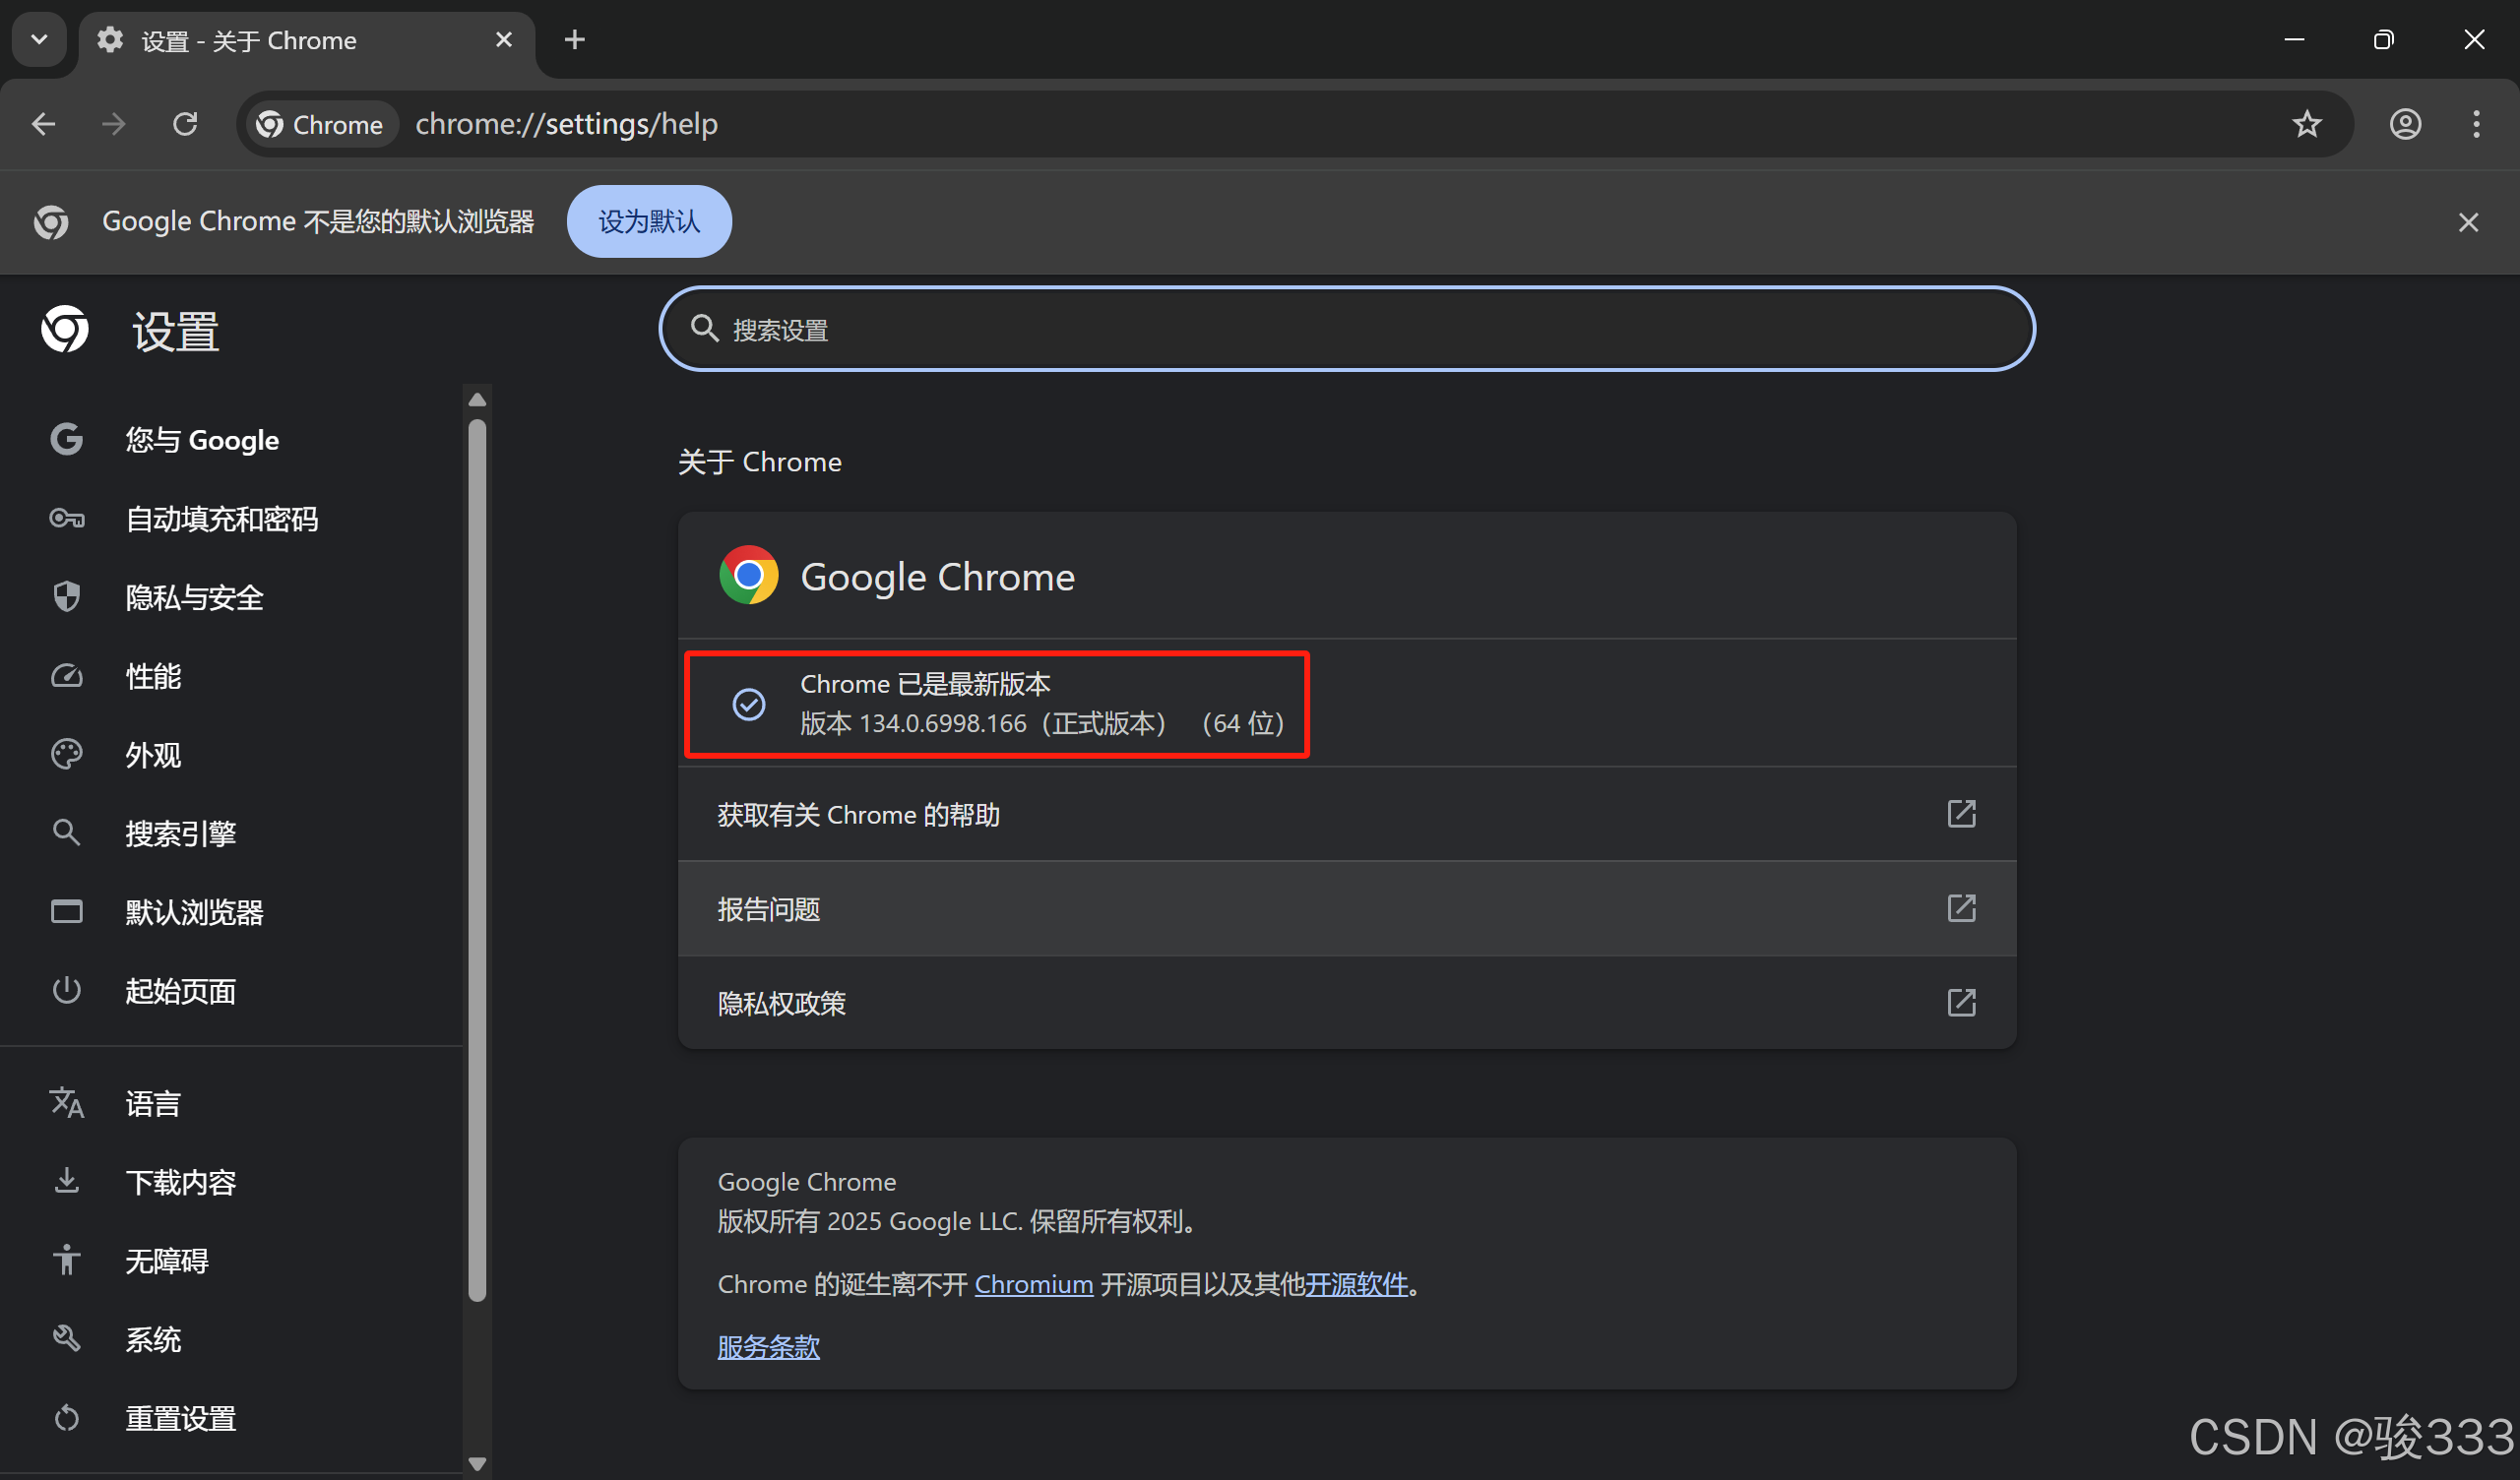Click the bookmark star in the address bar
2520x1480 pixels.
pyautogui.click(x=2306, y=123)
